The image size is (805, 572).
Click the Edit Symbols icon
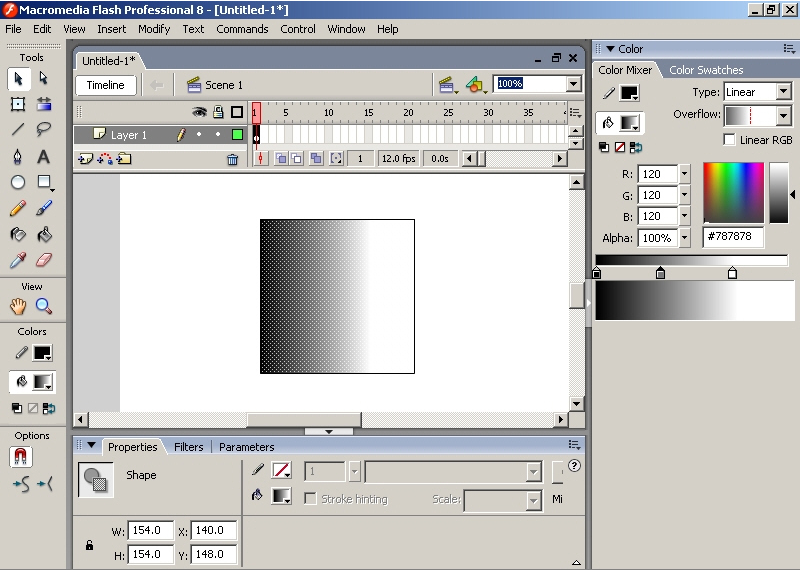(475, 85)
